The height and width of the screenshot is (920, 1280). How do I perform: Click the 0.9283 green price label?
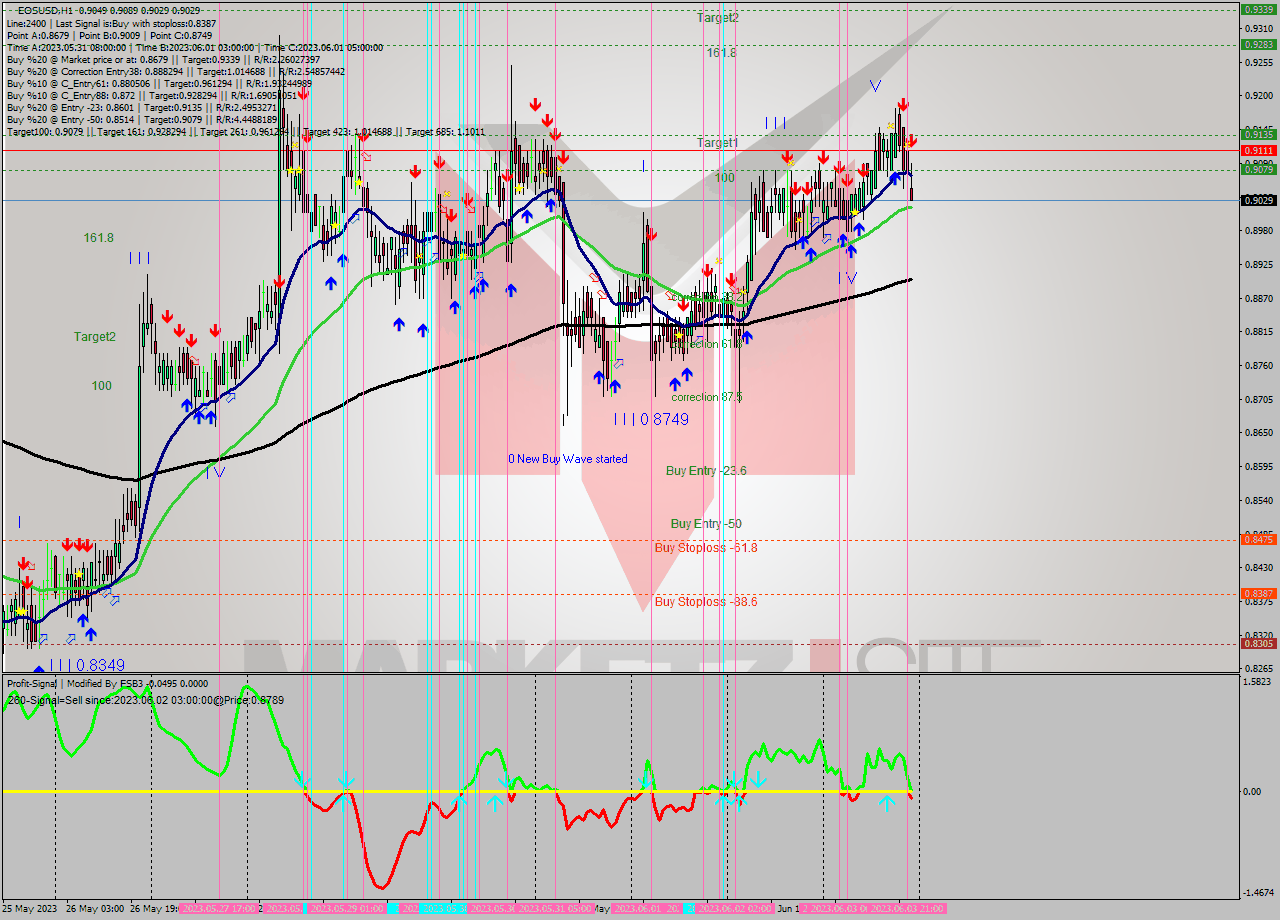click(x=1257, y=44)
